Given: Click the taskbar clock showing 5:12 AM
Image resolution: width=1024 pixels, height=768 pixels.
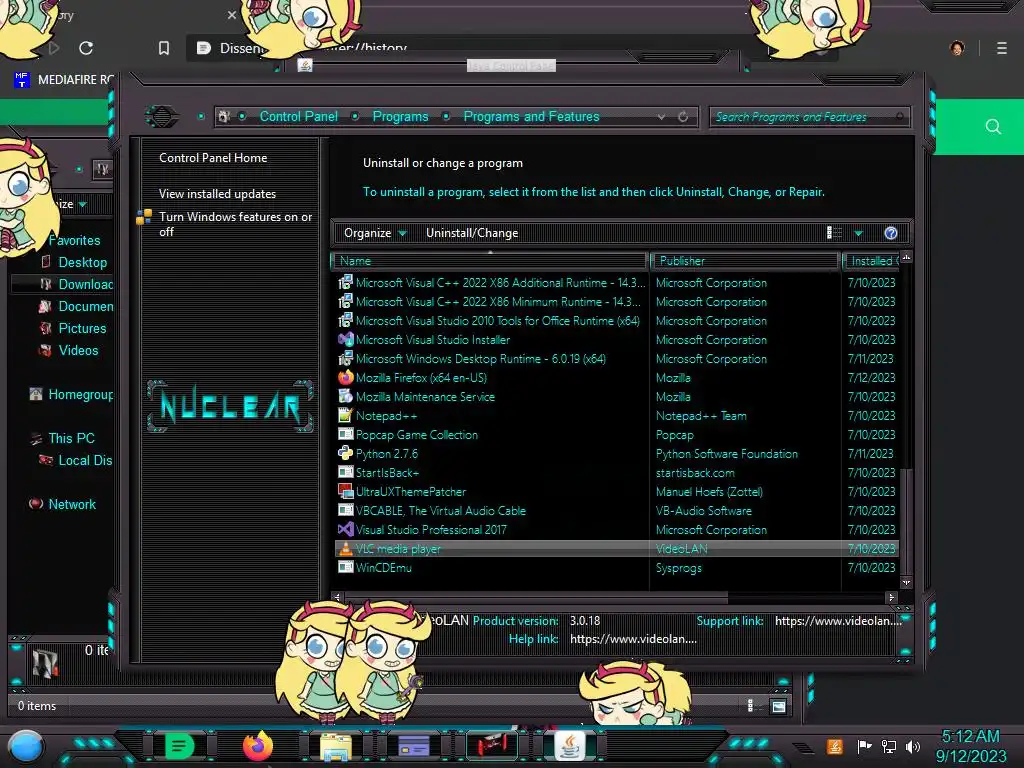Looking at the screenshot, I should pyautogui.click(x=971, y=746).
